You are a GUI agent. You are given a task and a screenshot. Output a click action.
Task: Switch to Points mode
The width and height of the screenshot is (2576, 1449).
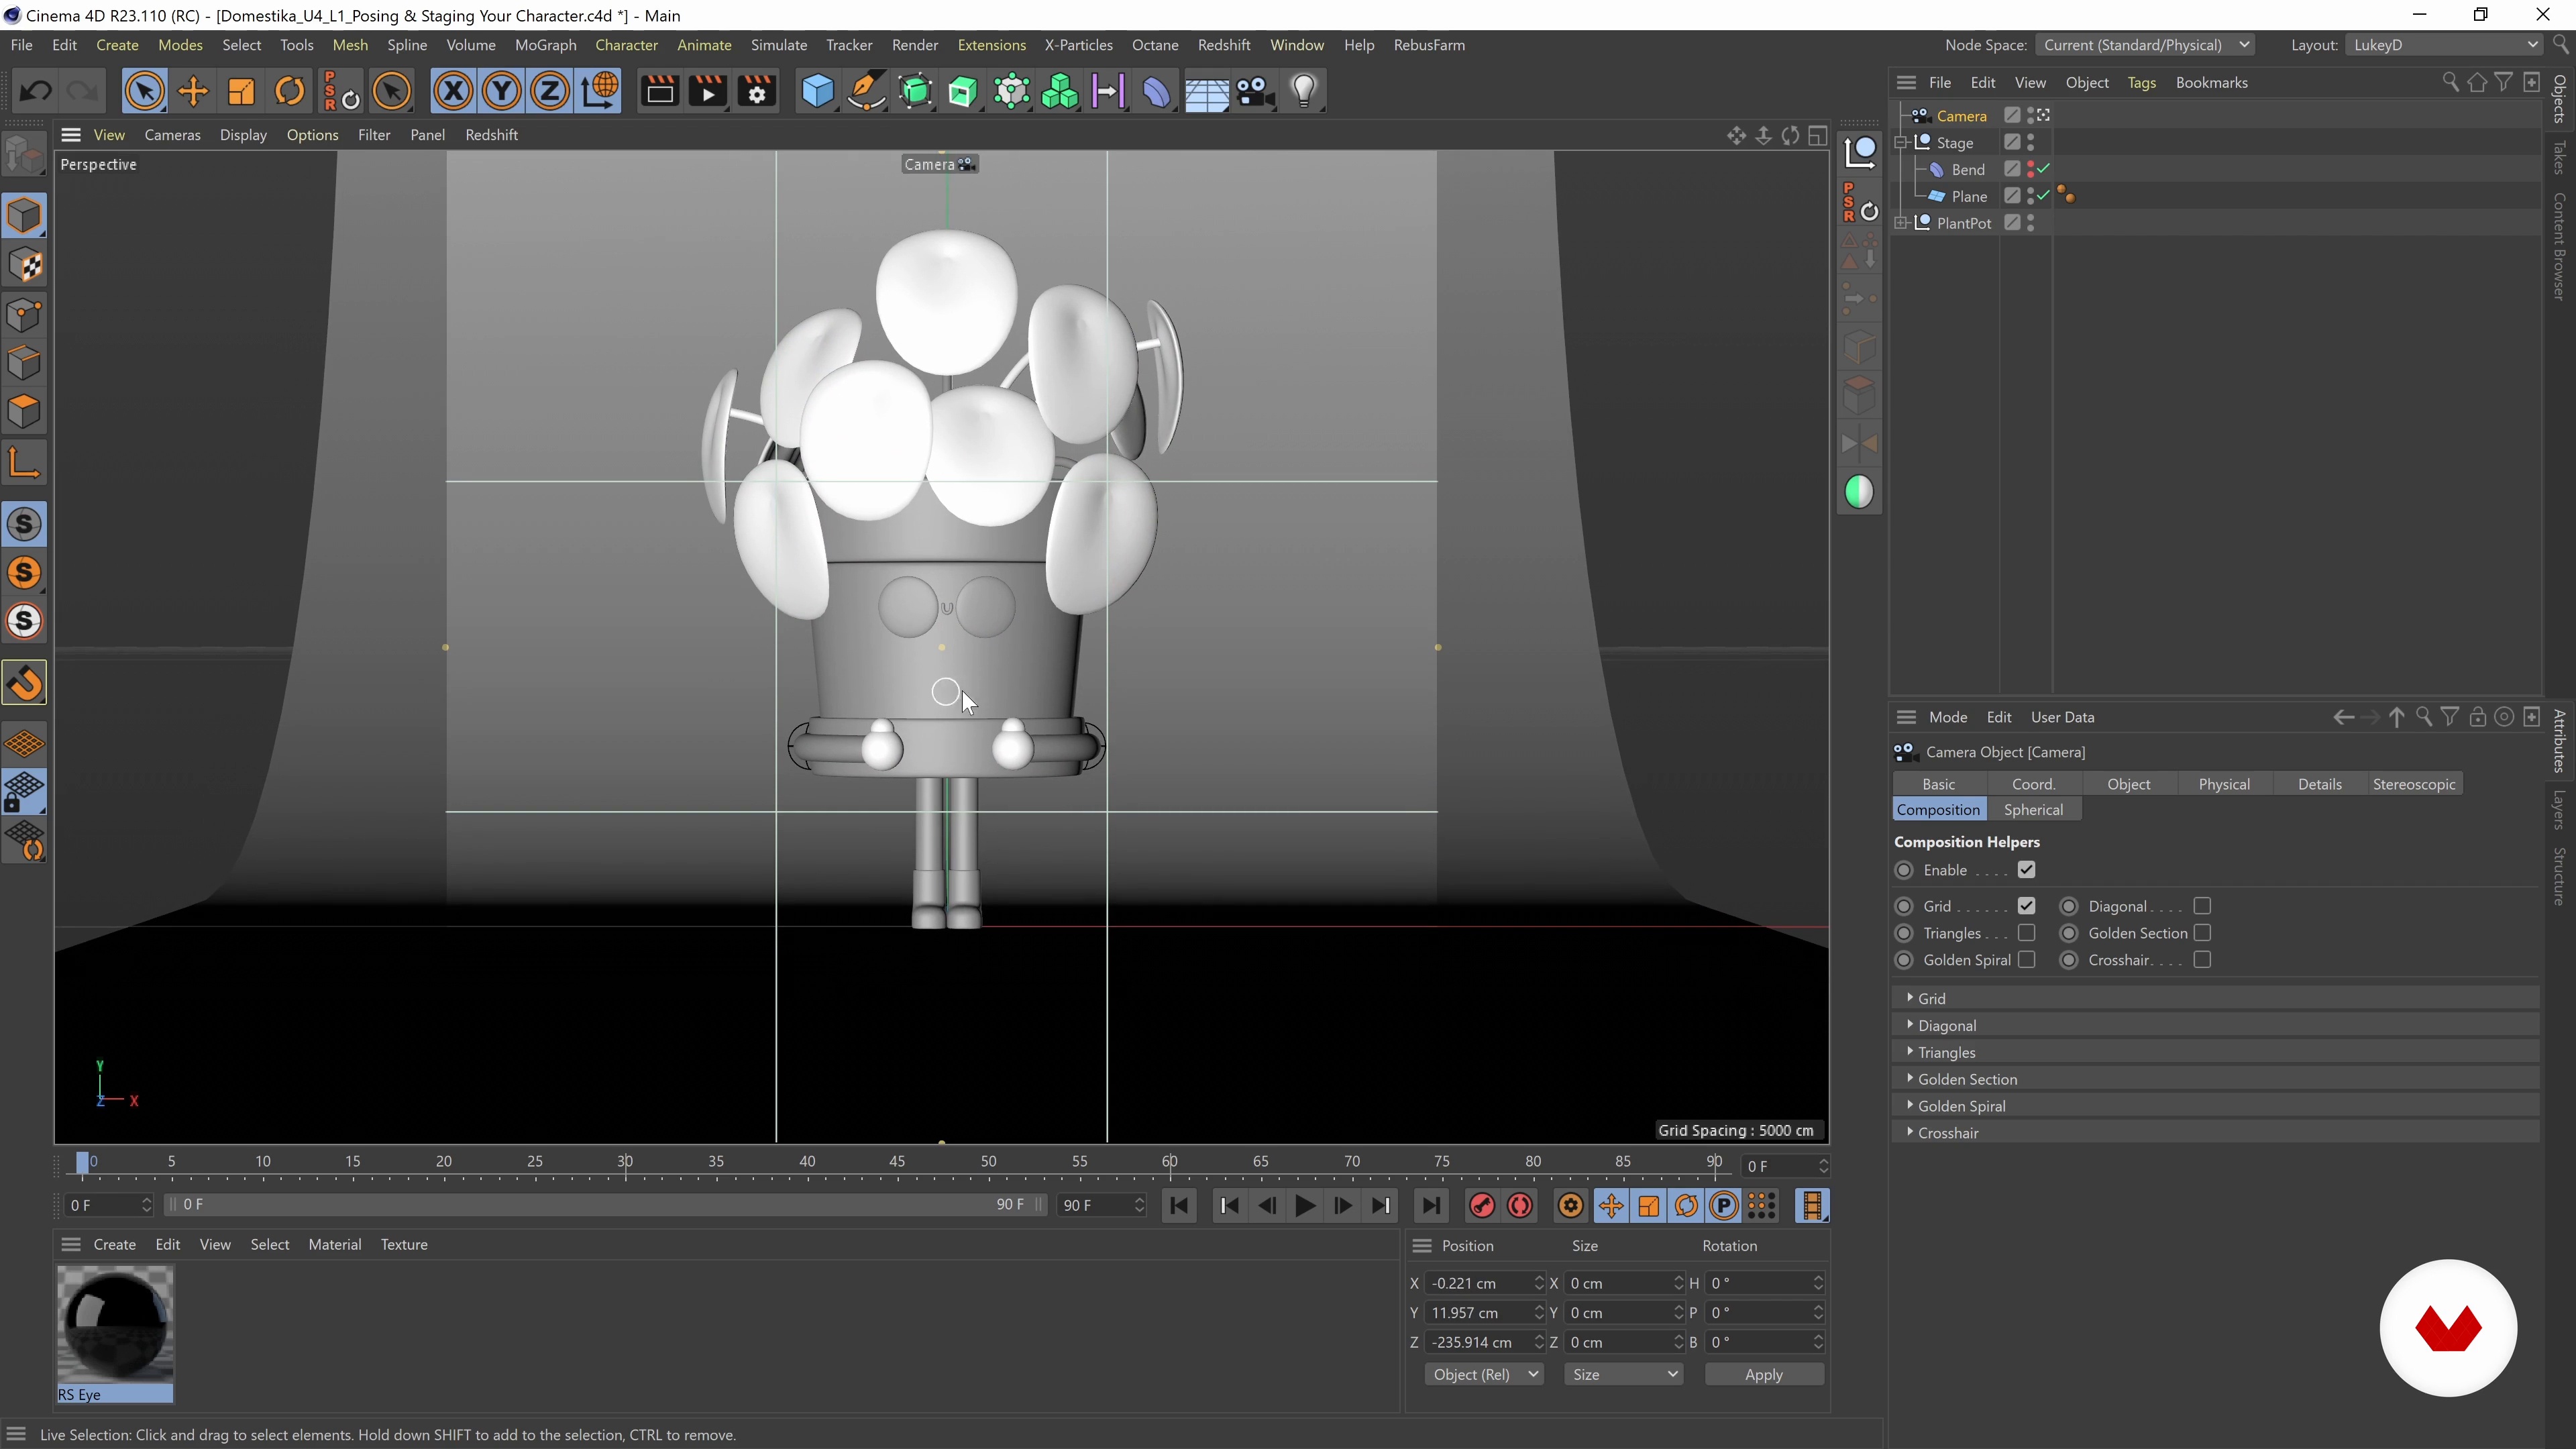click(25, 315)
